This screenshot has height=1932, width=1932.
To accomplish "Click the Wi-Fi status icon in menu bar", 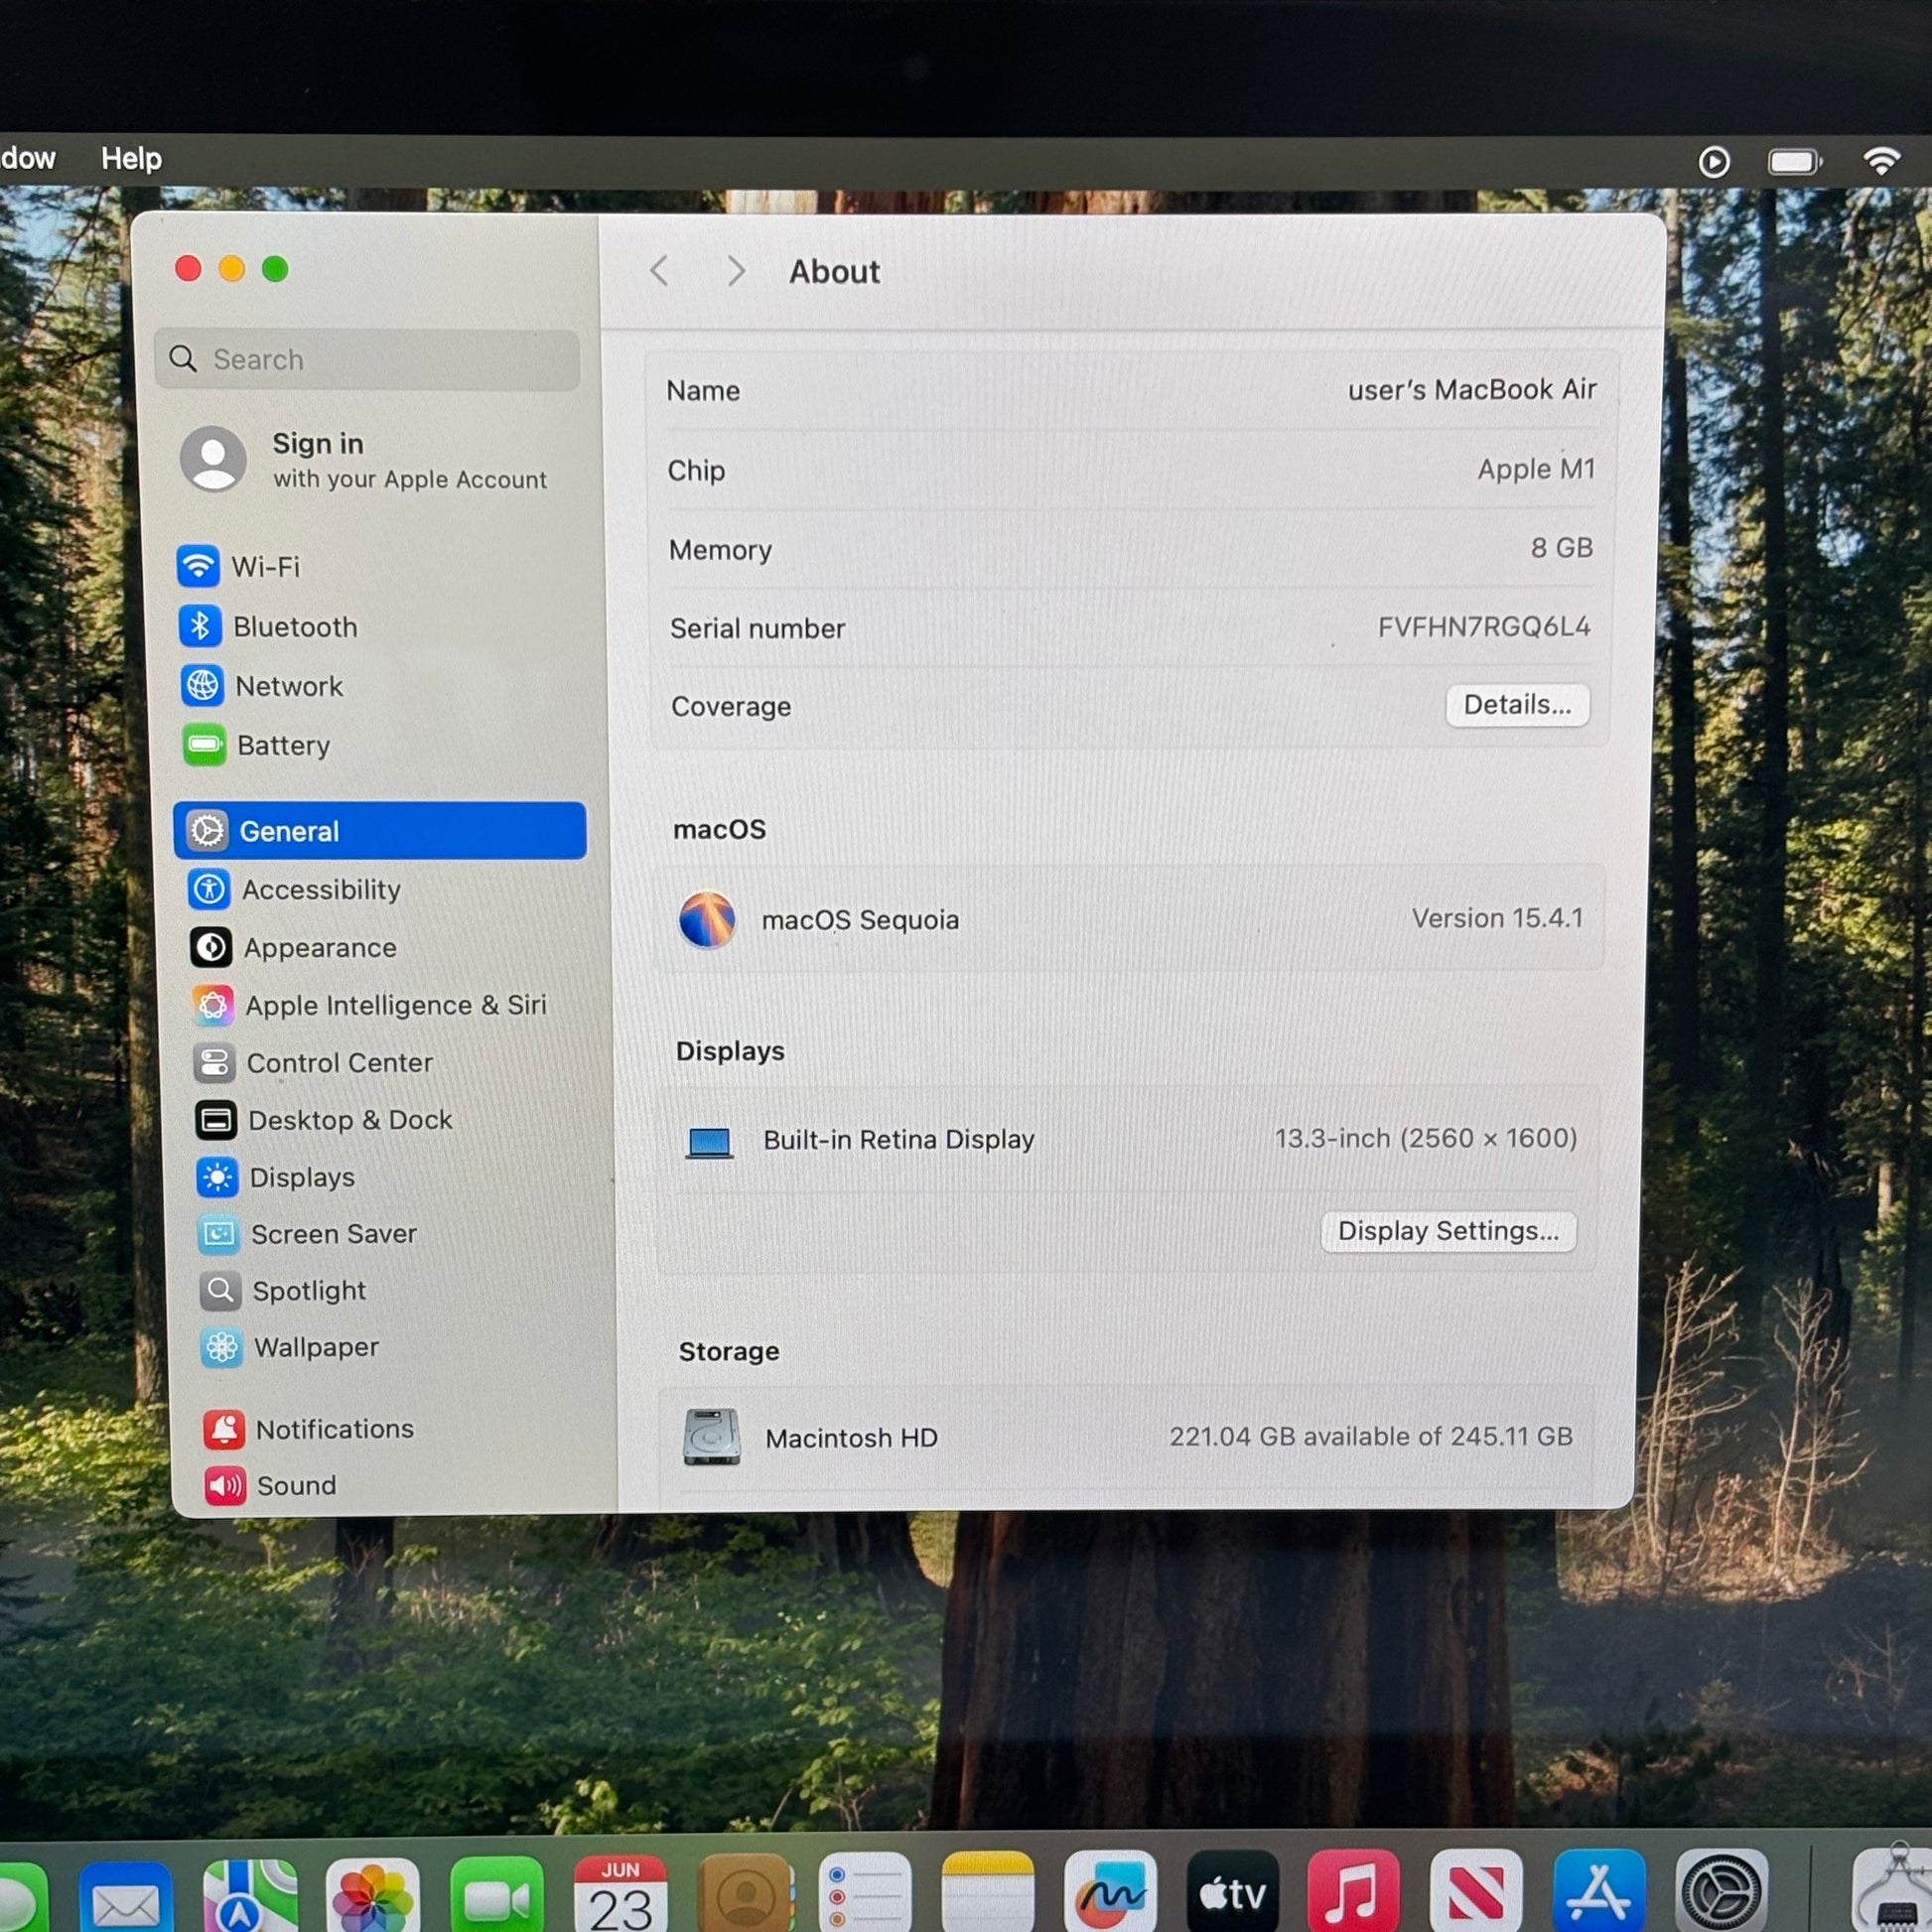I will (1881, 161).
